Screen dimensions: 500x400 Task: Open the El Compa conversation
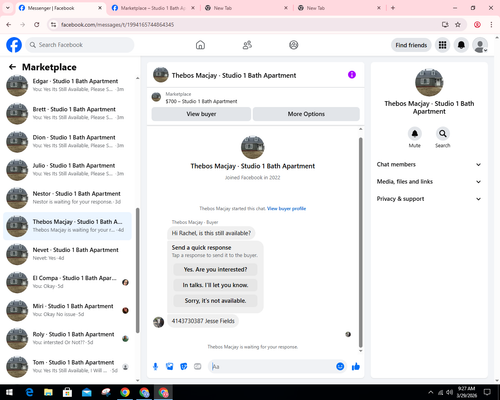[x=68, y=282]
